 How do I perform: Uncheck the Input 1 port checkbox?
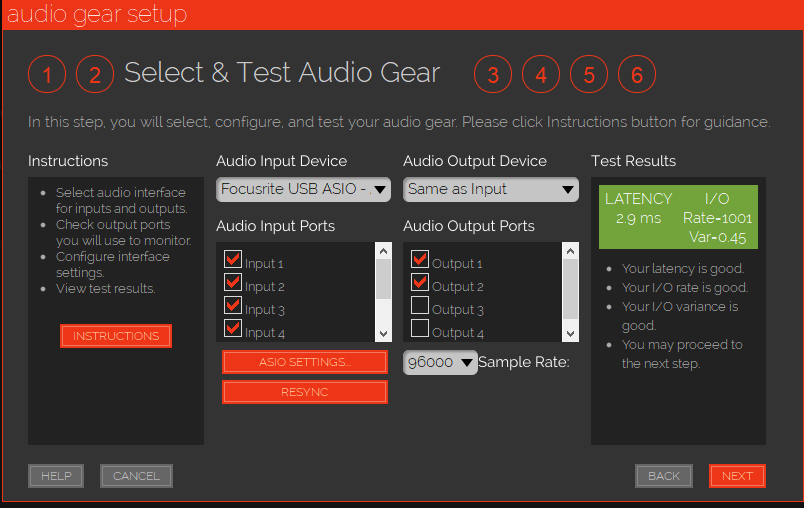(233, 260)
